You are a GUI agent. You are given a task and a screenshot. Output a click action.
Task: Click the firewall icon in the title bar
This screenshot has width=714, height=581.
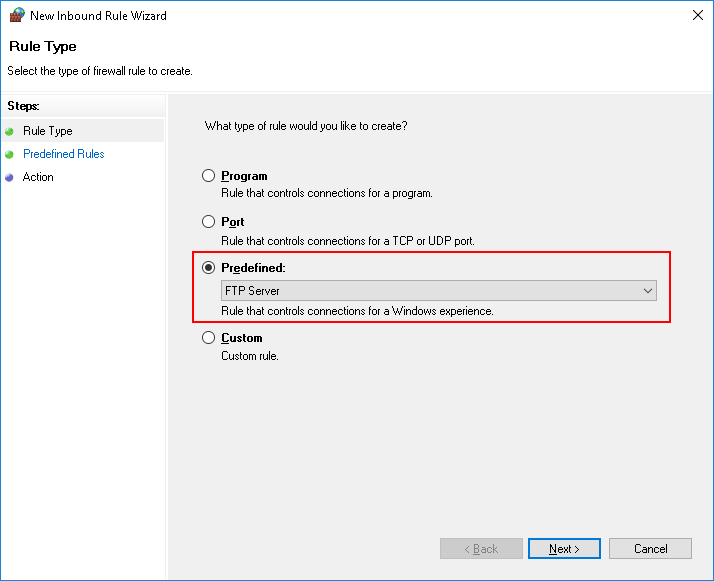tap(15, 16)
